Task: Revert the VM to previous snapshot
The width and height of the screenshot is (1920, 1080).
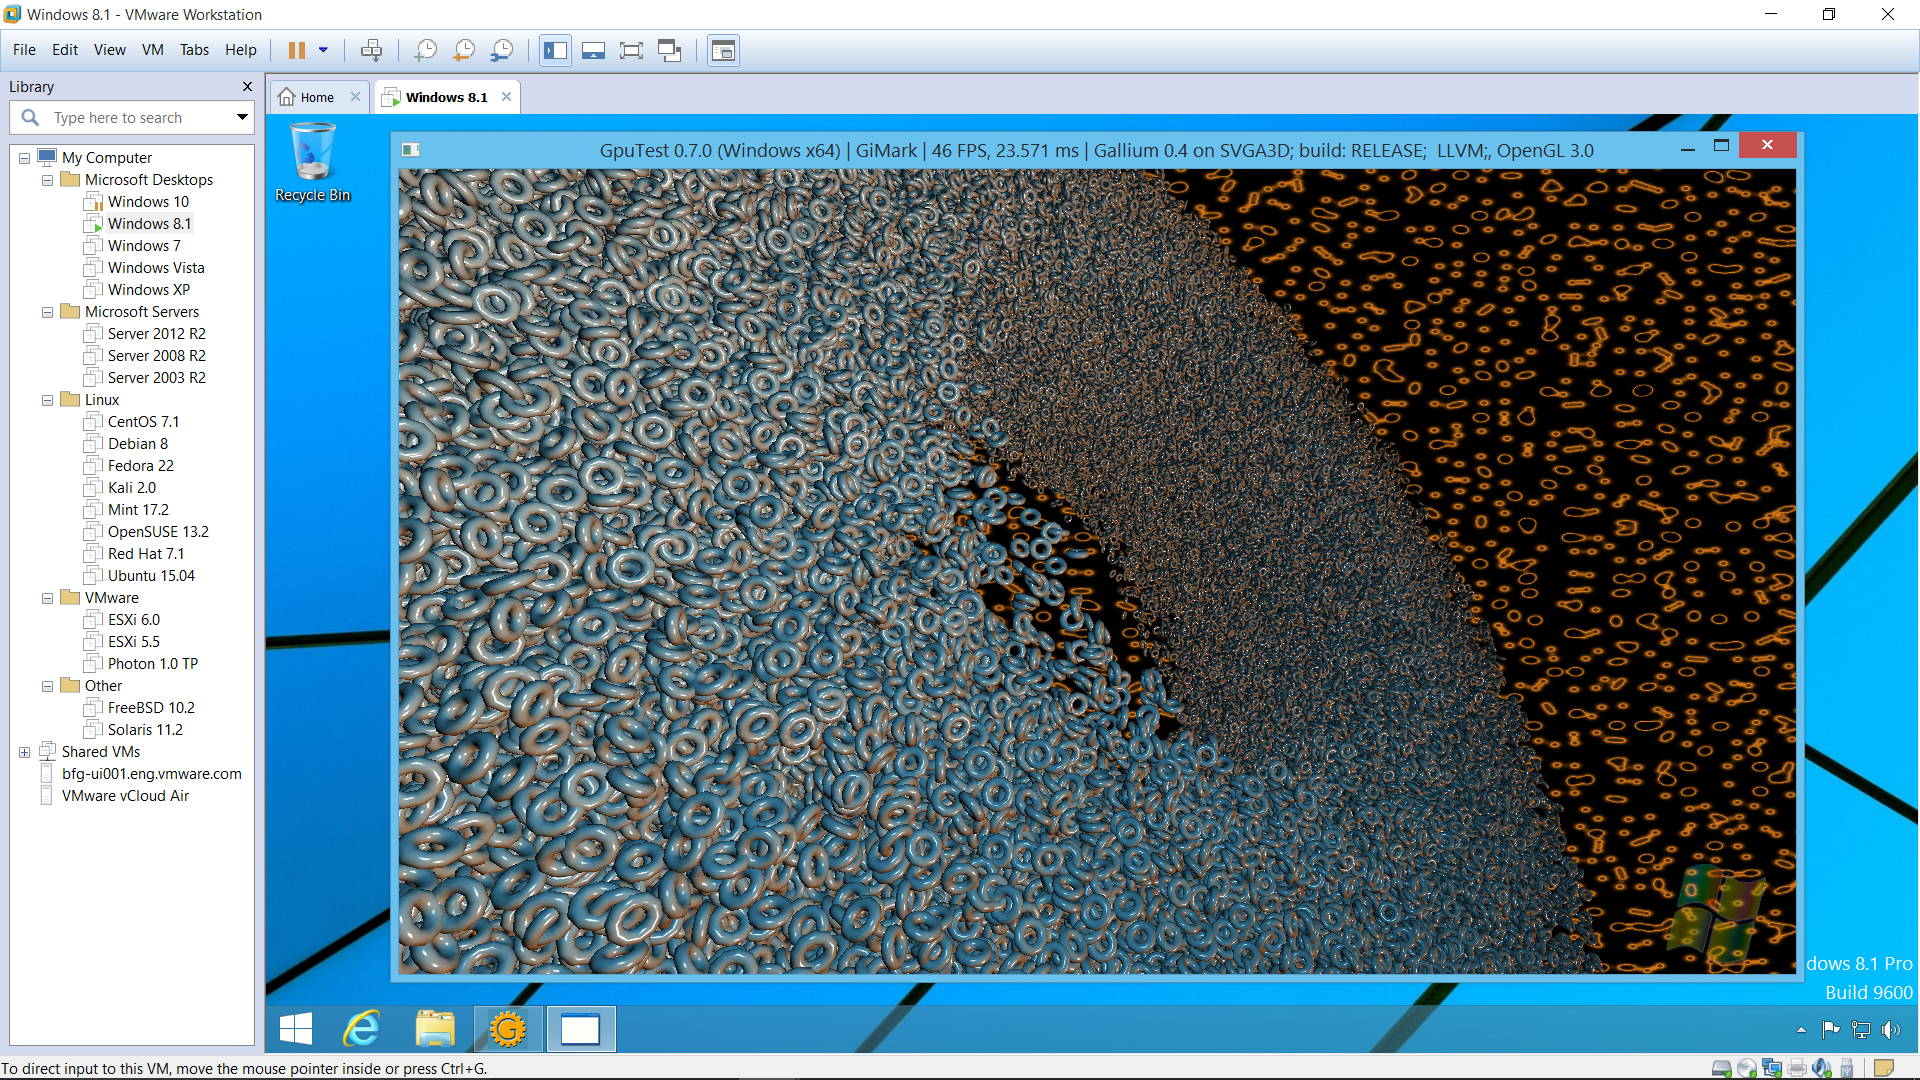Action: (464, 50)
